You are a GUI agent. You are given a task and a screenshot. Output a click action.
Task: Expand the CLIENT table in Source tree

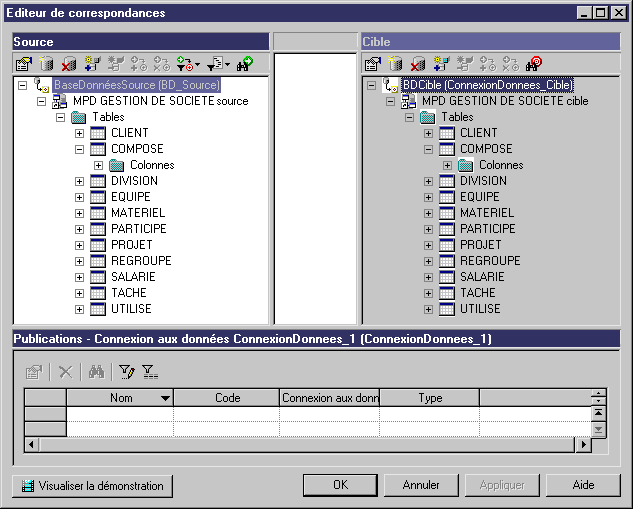point(80,133)
